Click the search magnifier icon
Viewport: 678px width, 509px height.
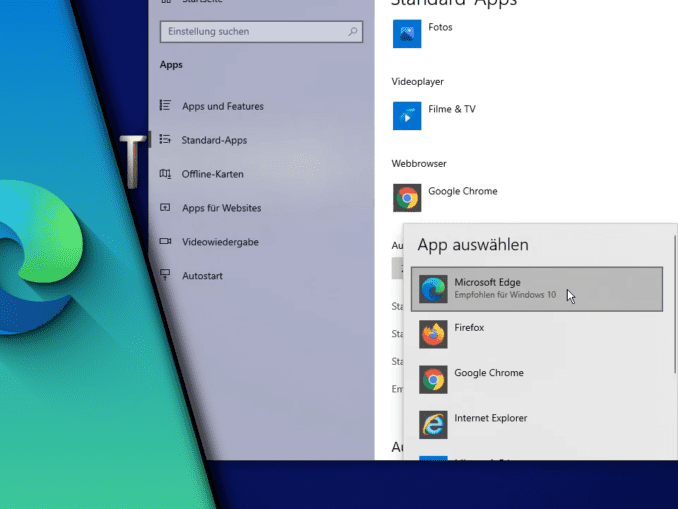click(353, 32)
